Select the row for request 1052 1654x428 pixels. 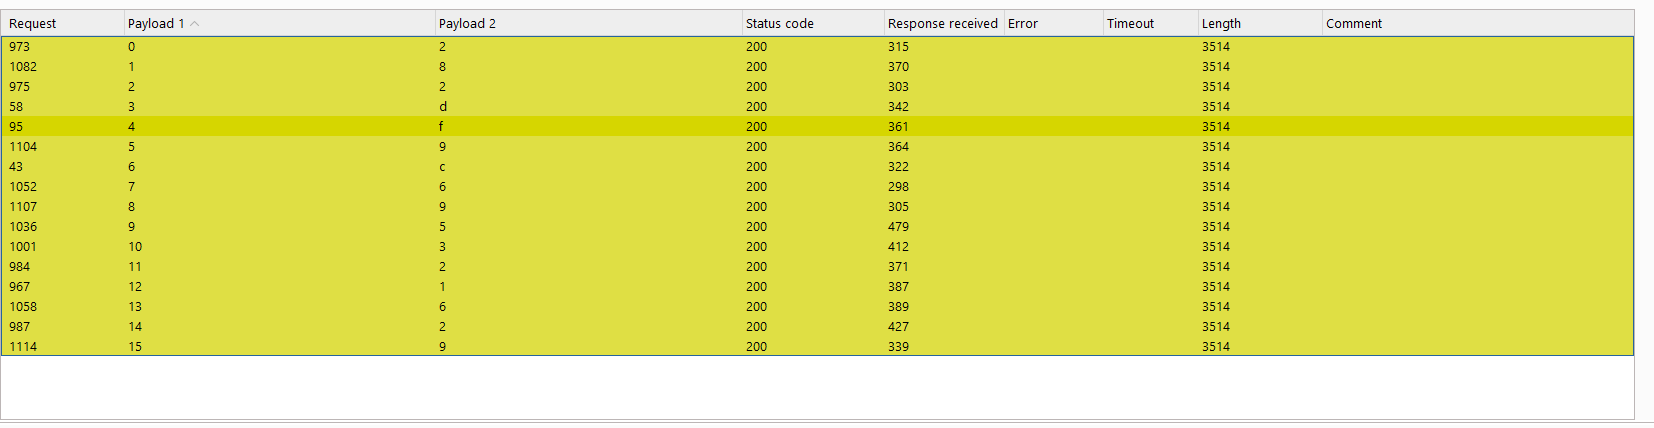tap(23, 187)
